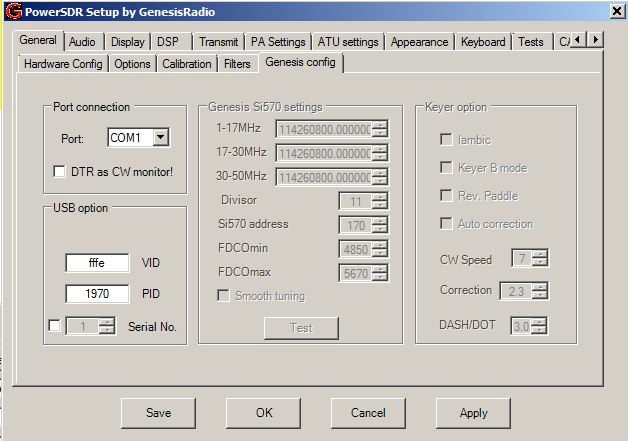The width and height of the screenshot is (628, 441).
Task: Switch to the General tab
Action: pos(38,40)
